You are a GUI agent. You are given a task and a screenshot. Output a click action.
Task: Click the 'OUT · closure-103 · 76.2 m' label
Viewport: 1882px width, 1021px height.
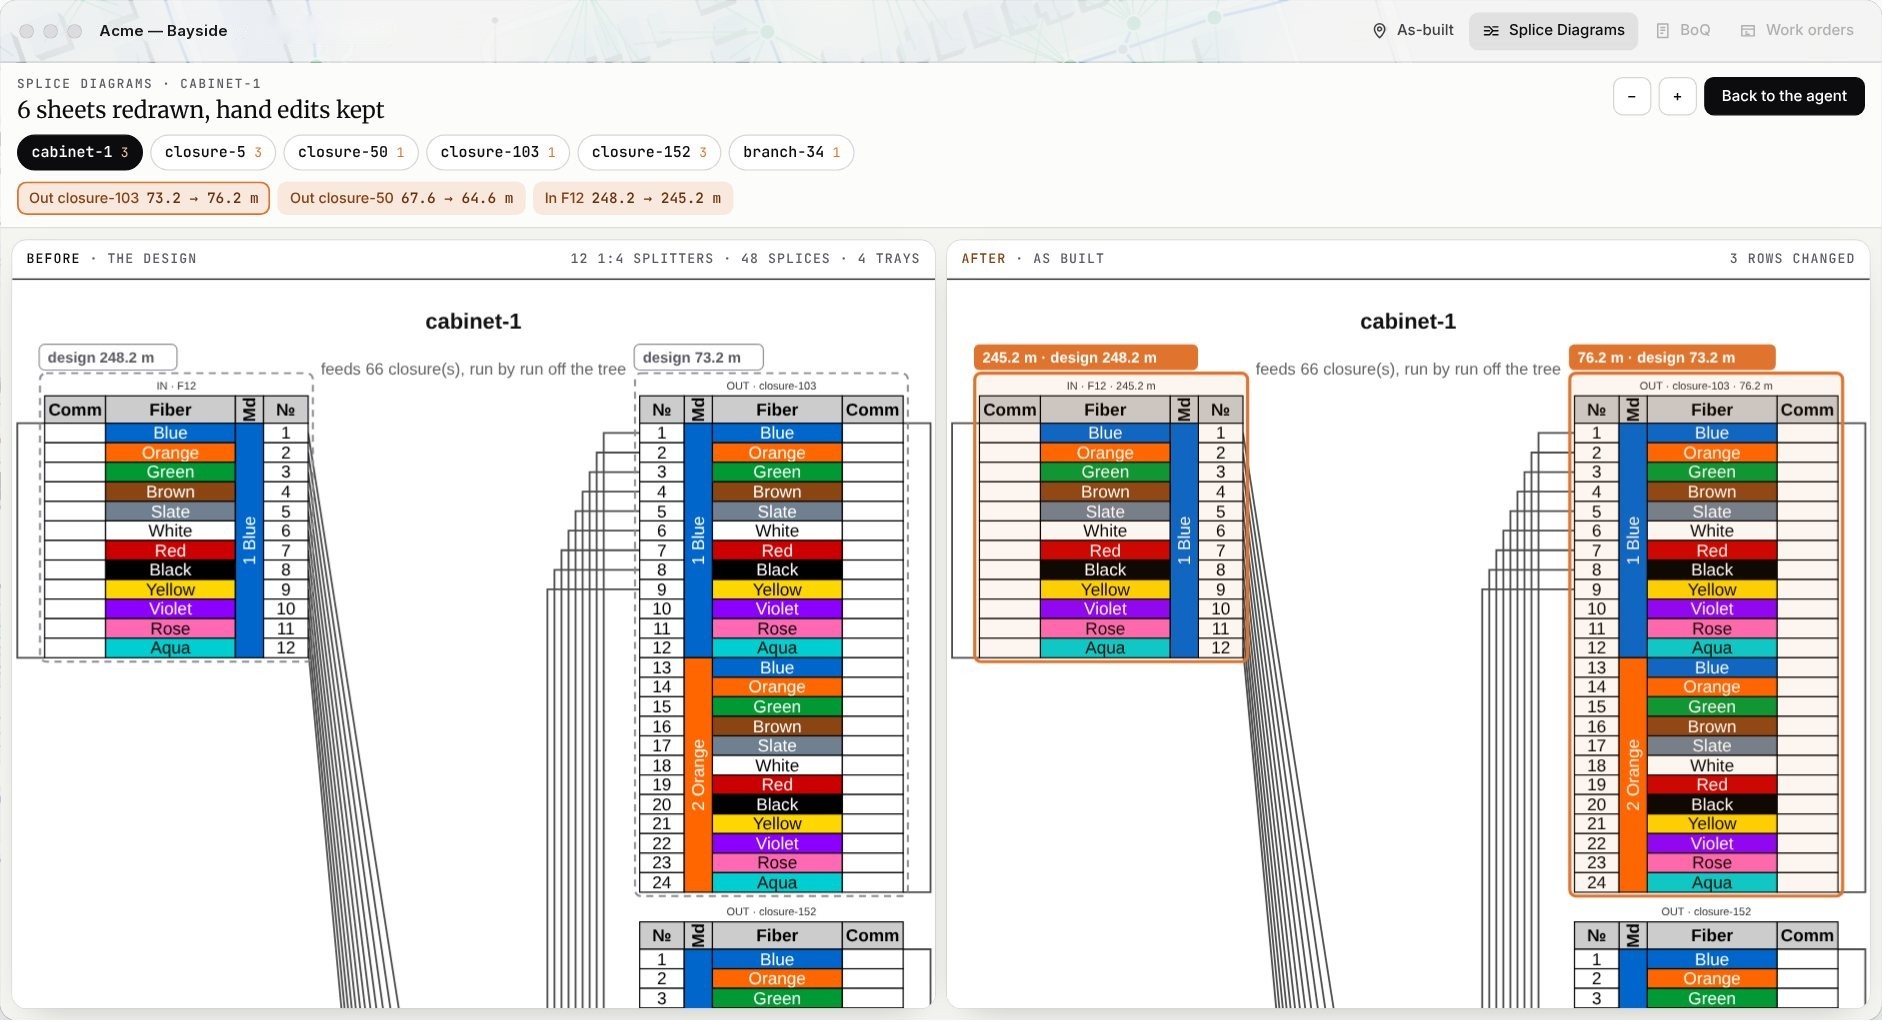[x=1706, y=385]
